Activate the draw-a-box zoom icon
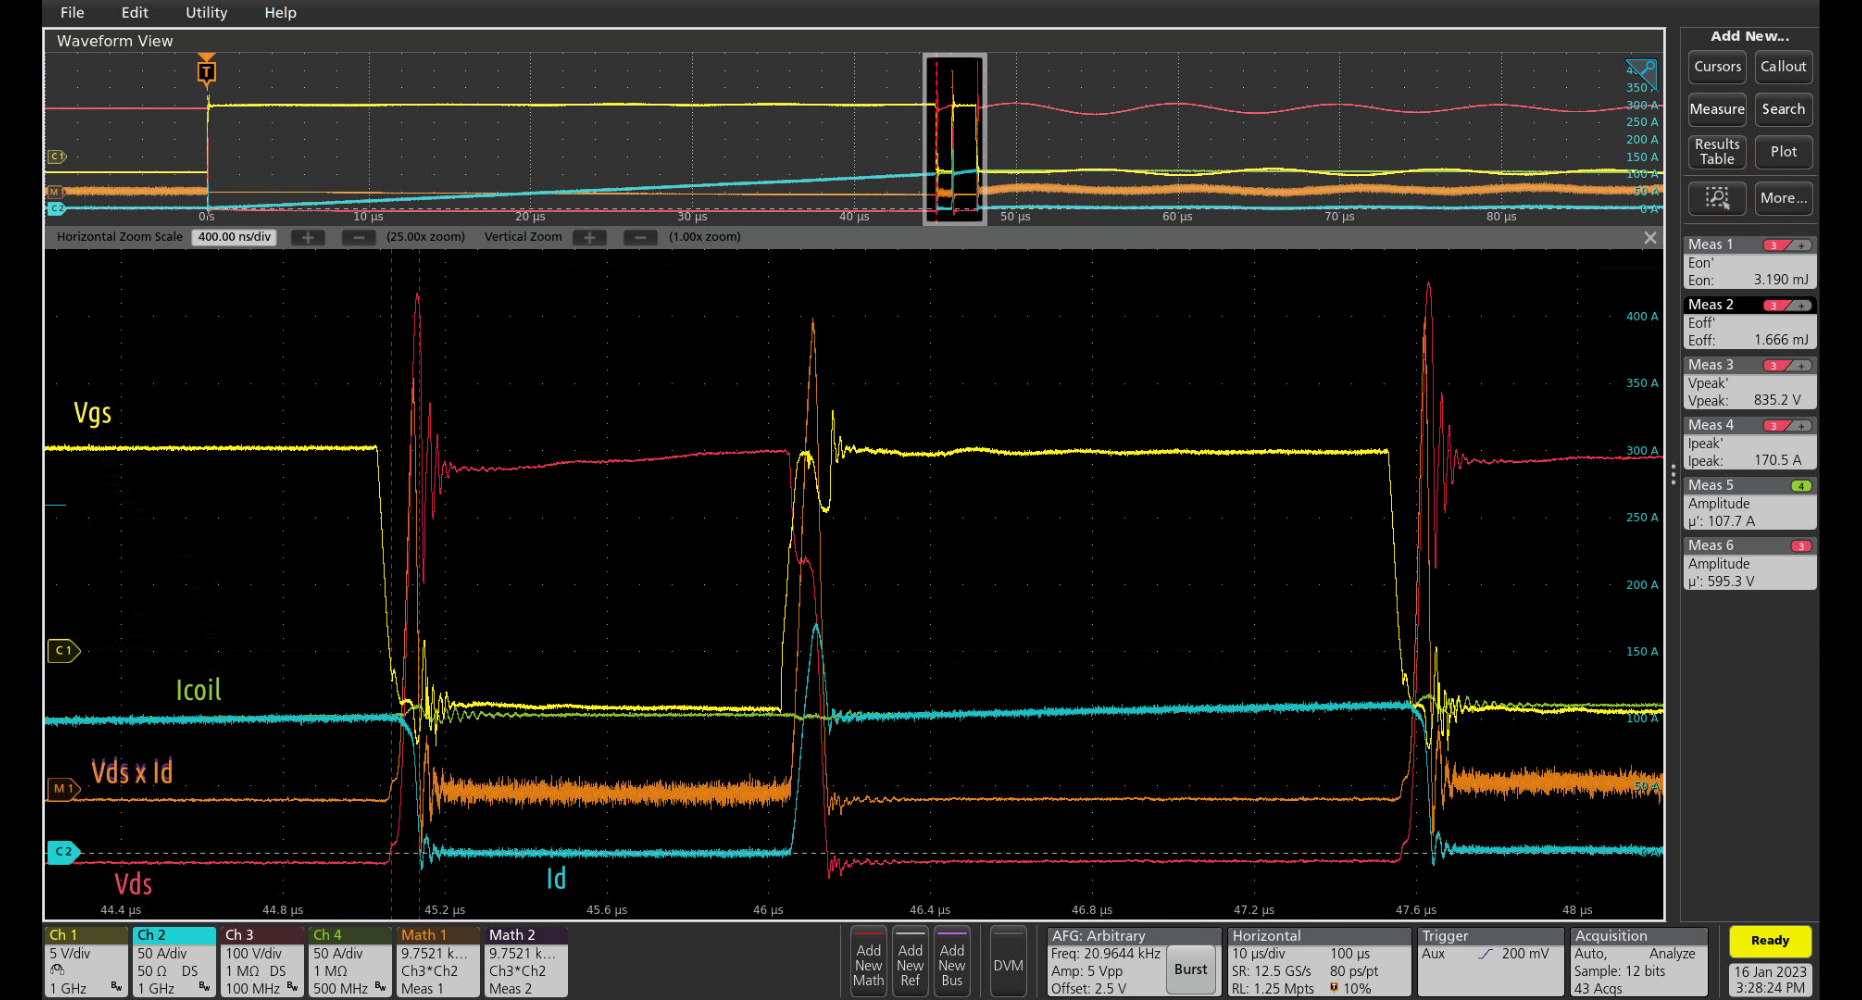The image size is (1862, 1000). coord(1717,198)
